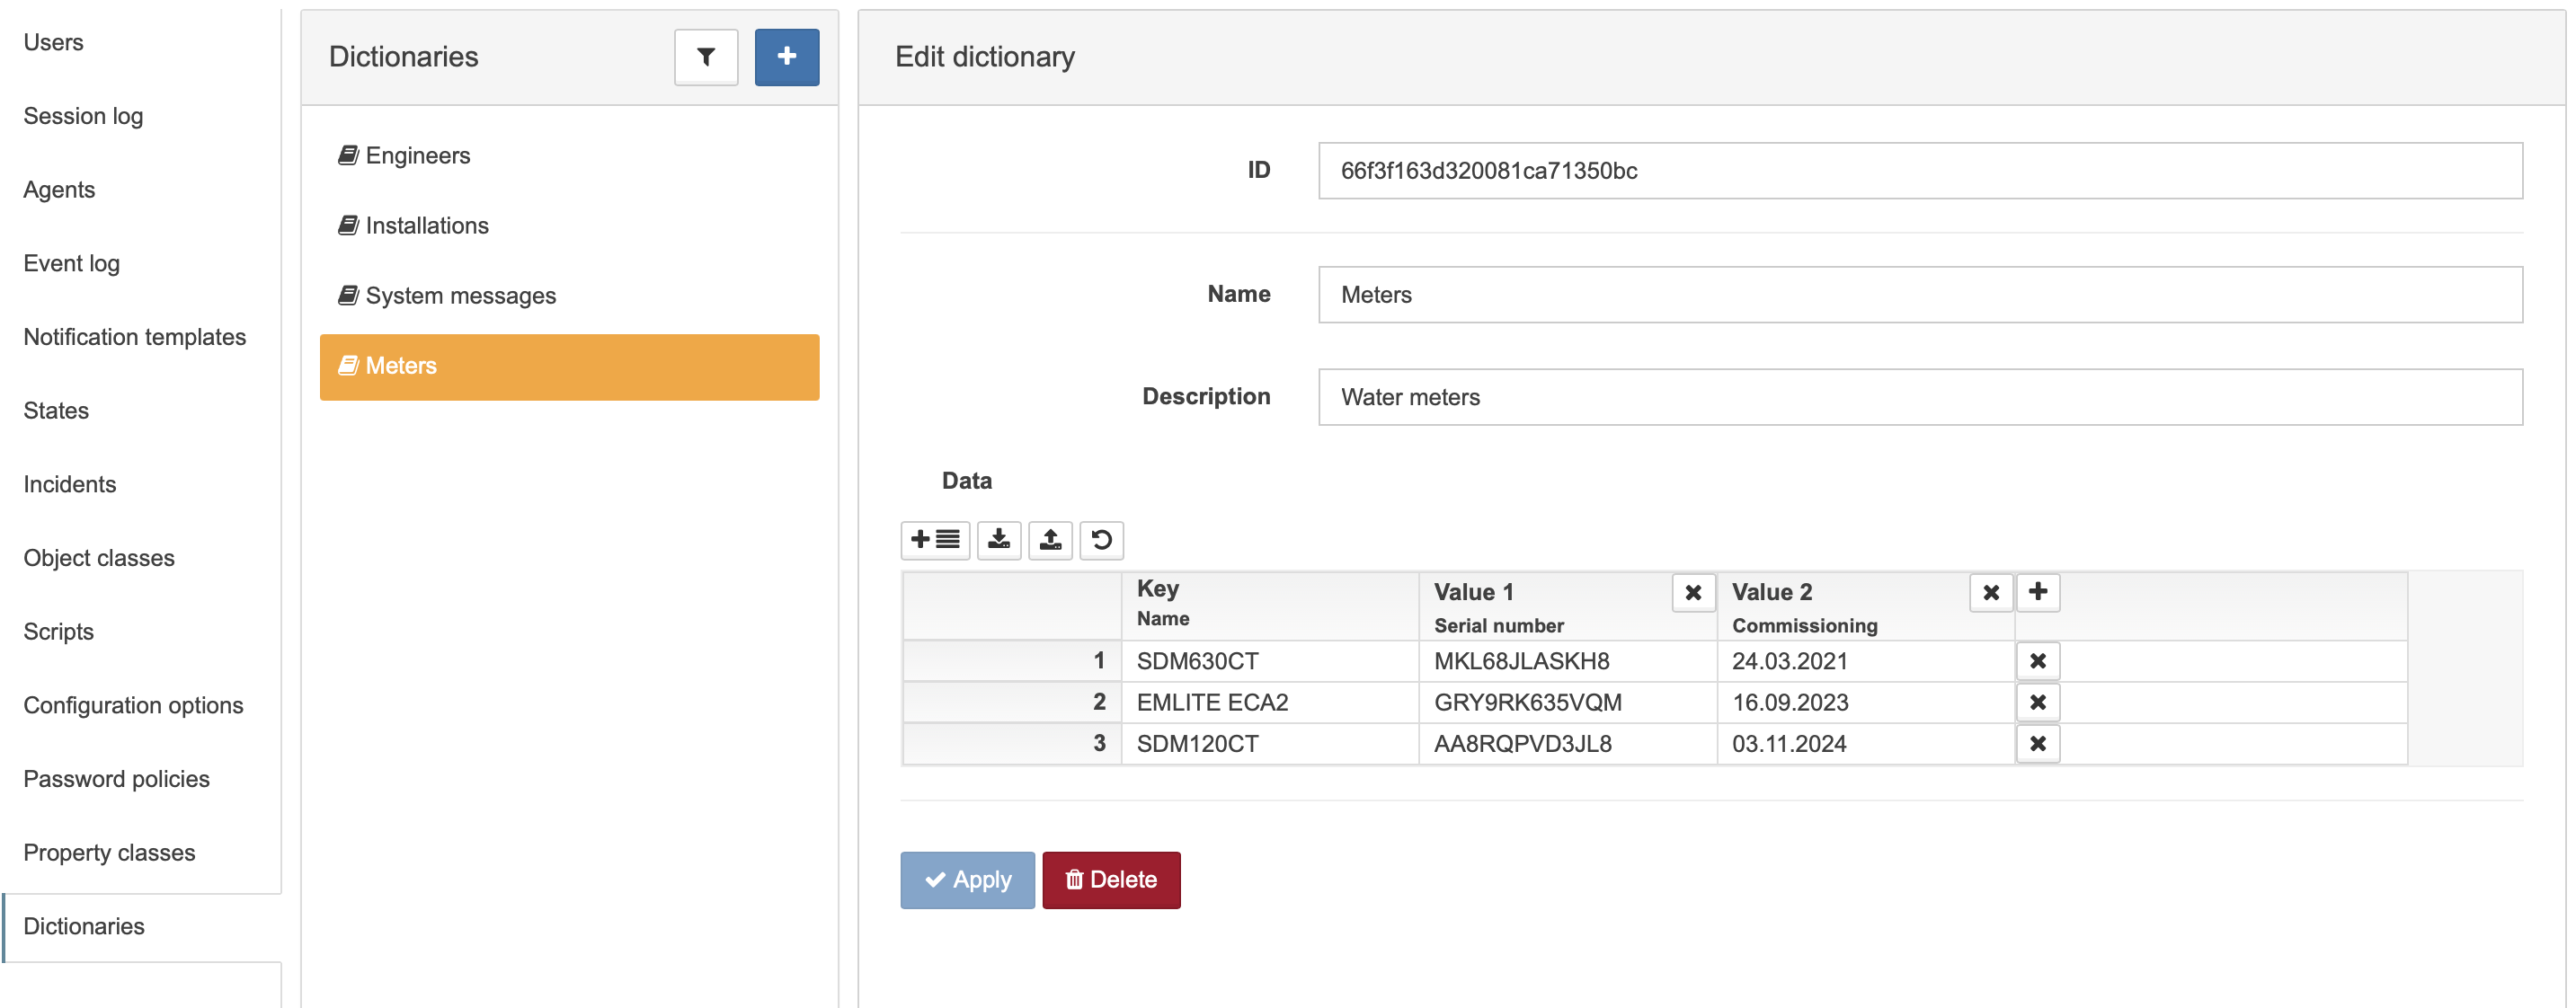Image resolution: width=2576 pixels, height=1008 pixels.
Task: Open Property classes
Action: click(x=109, y=853)
